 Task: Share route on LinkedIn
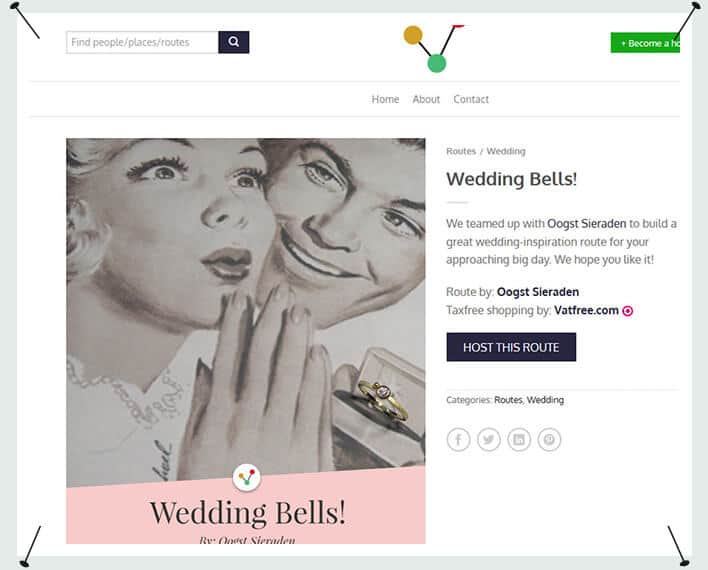click(519, 439)
